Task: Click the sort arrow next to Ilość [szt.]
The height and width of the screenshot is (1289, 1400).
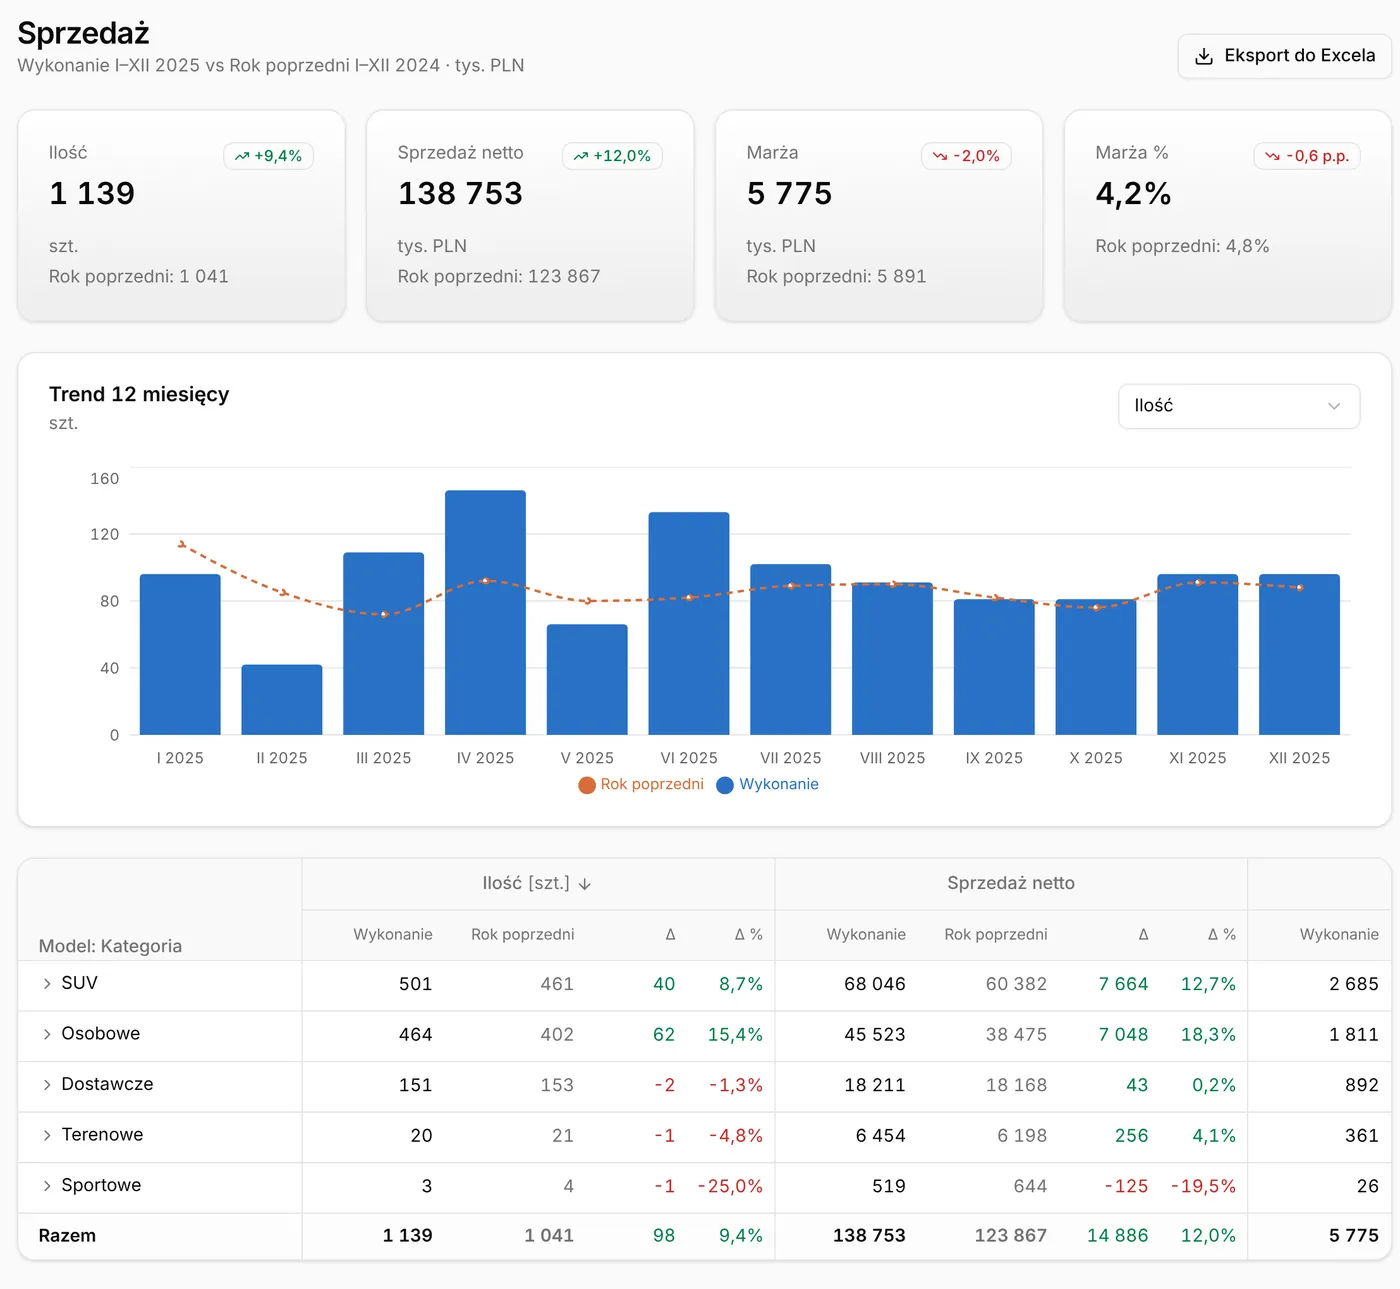Action: tap(585, 884)
